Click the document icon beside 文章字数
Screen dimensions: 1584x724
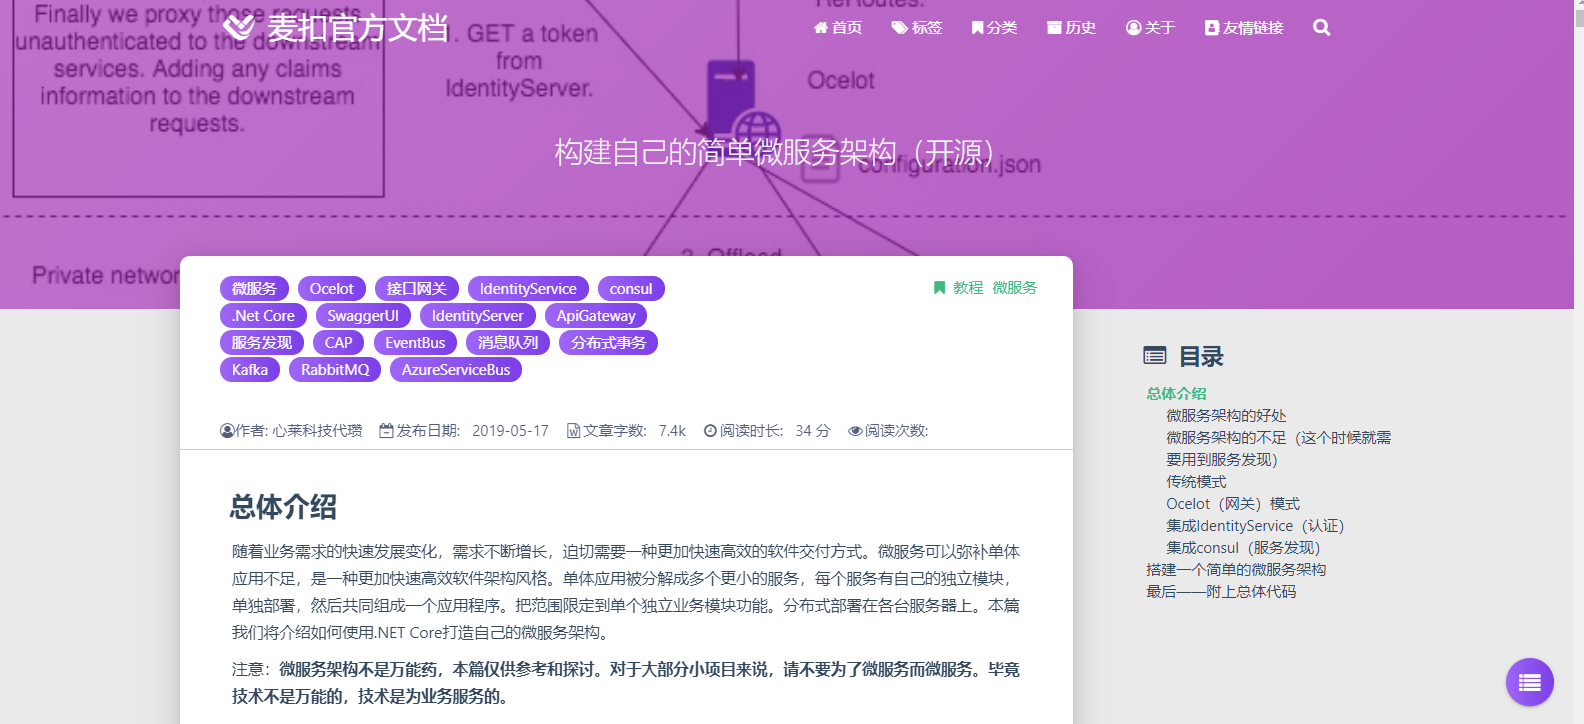574,431
